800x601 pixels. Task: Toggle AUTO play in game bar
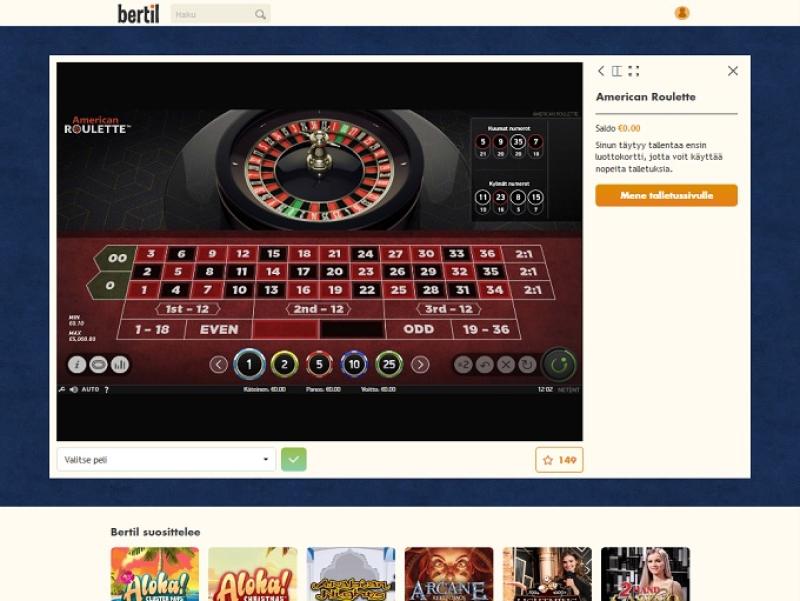point(90,389)
